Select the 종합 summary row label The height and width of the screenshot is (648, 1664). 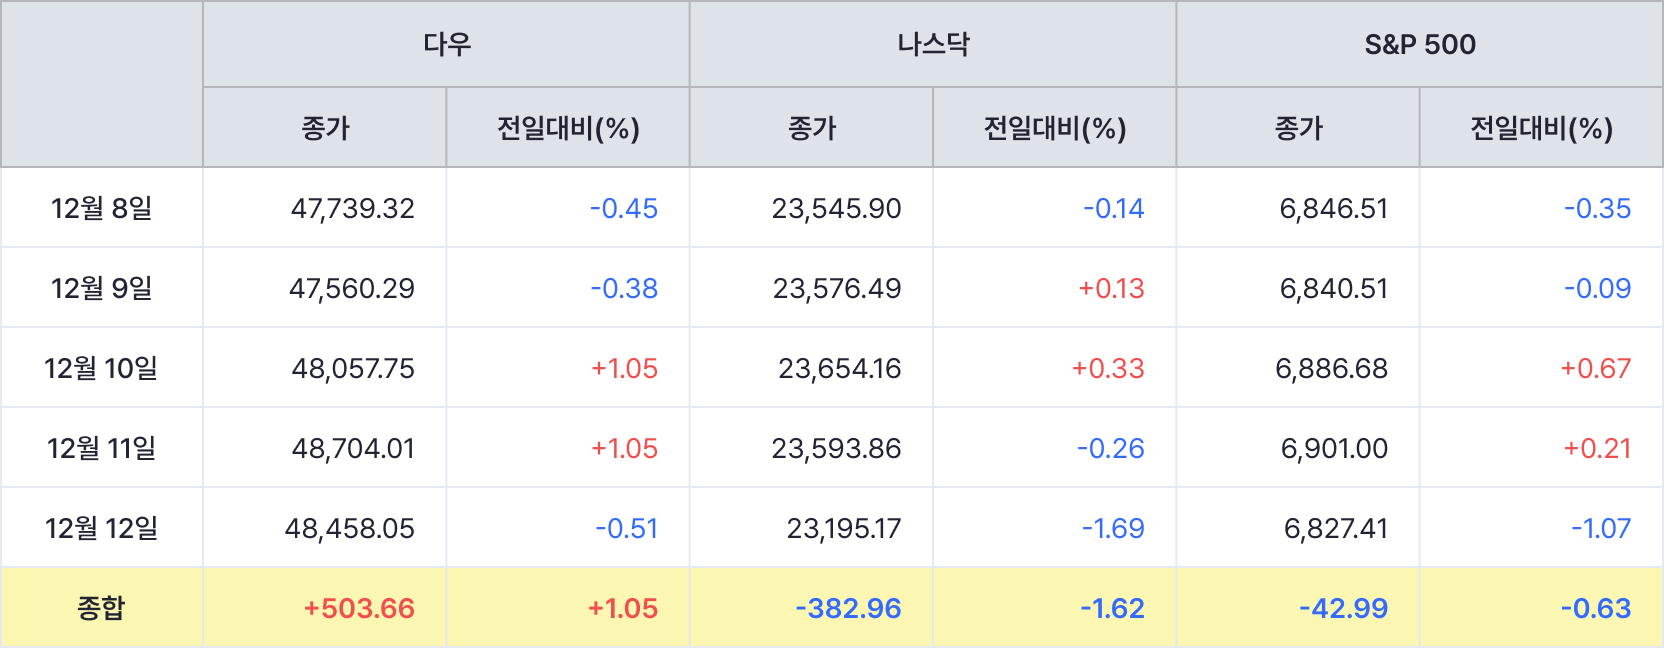click(x=101, y=608)
